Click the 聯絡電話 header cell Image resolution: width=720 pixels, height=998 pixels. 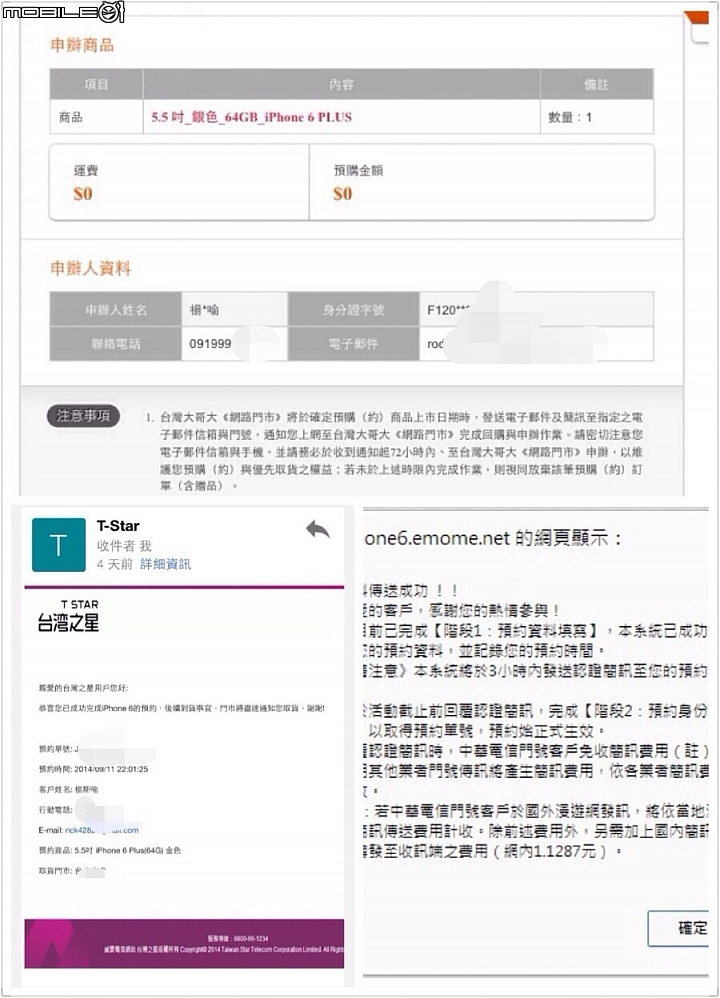[116, 344]
